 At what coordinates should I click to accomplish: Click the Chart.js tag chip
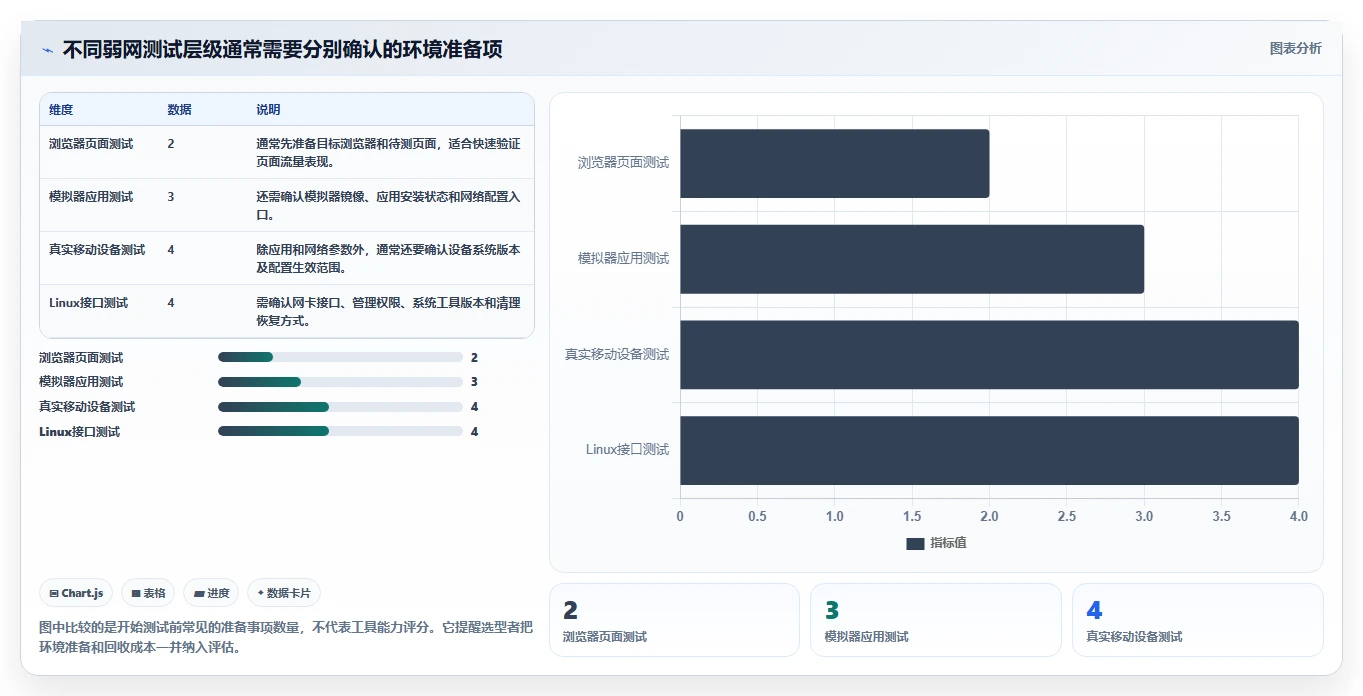pyautogui.click(x=77, y=593)
